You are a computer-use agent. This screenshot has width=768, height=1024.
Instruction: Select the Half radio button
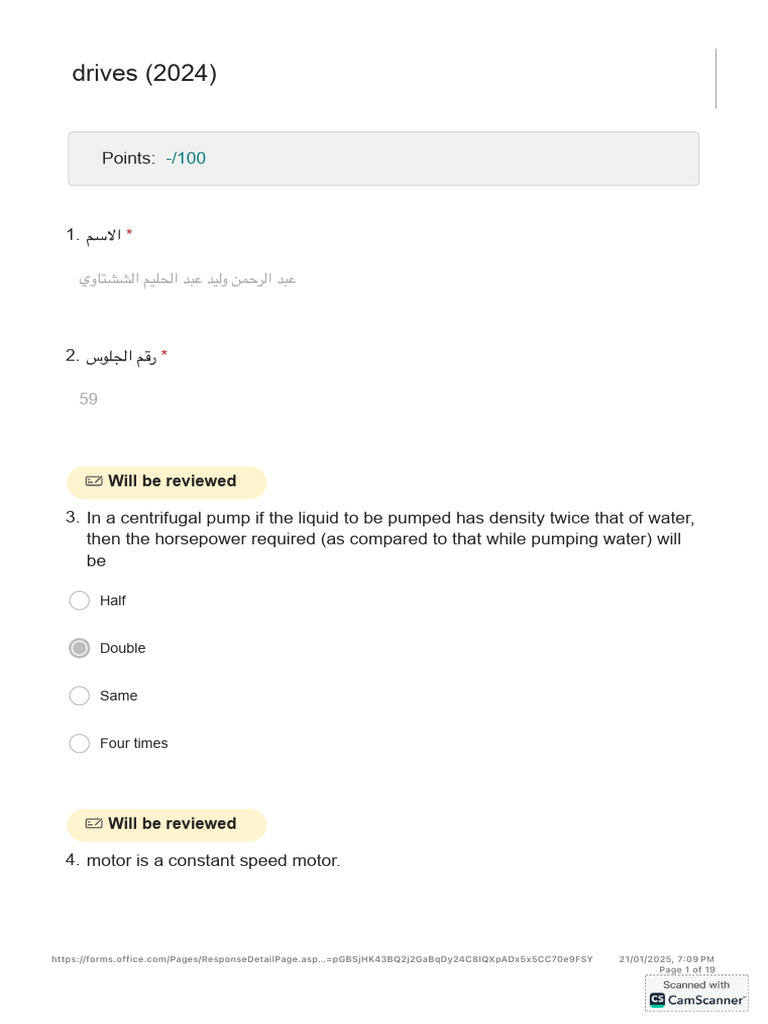point(80,600)
